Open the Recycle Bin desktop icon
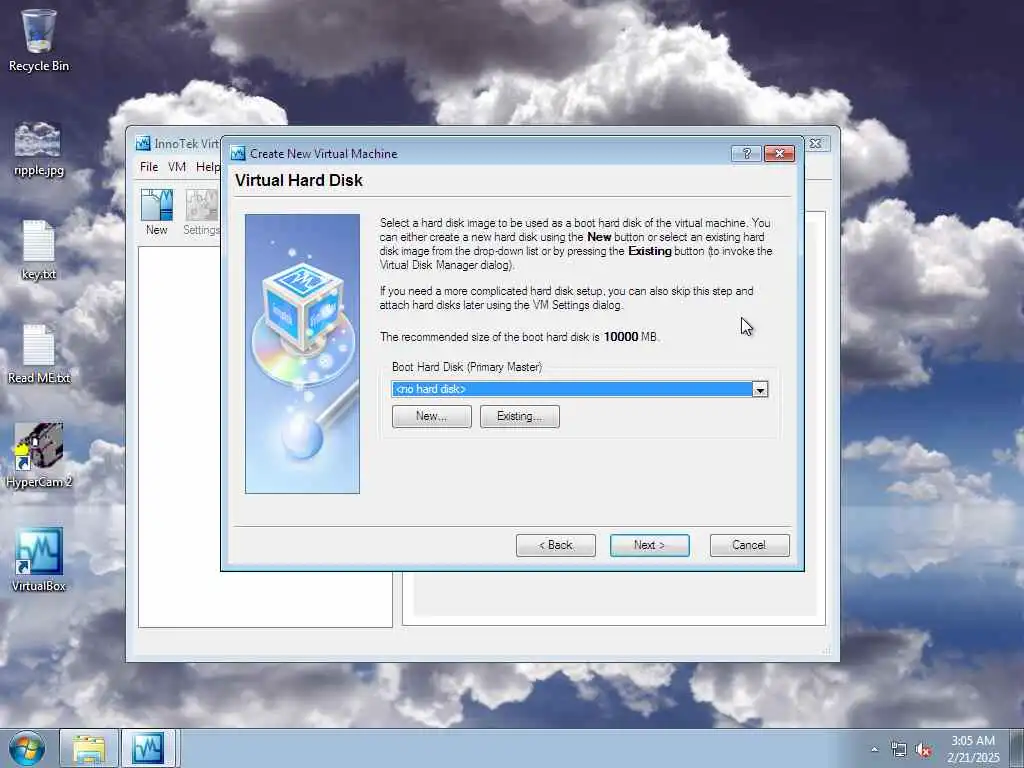 click(38, 40)
